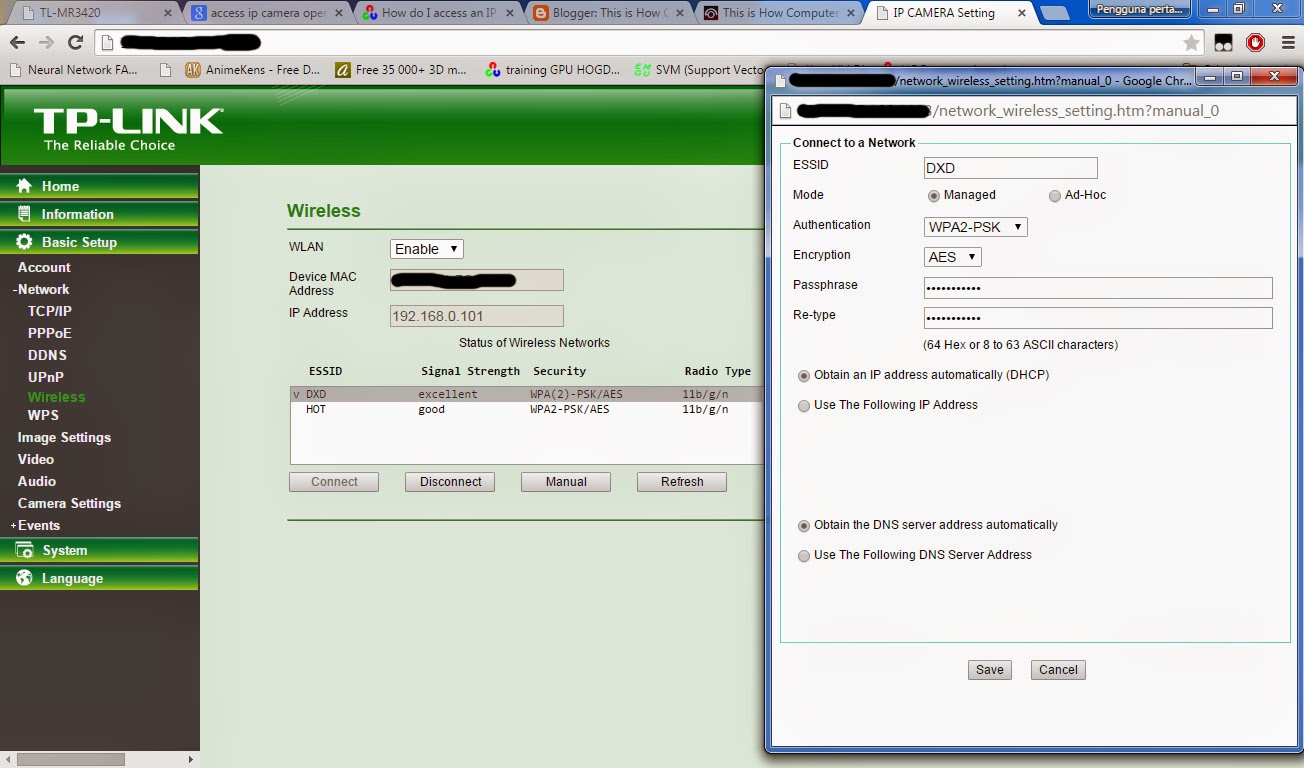This screenshot has height=768, width=1304.
Task: Click the Manual button
Action: pos(566,482)
